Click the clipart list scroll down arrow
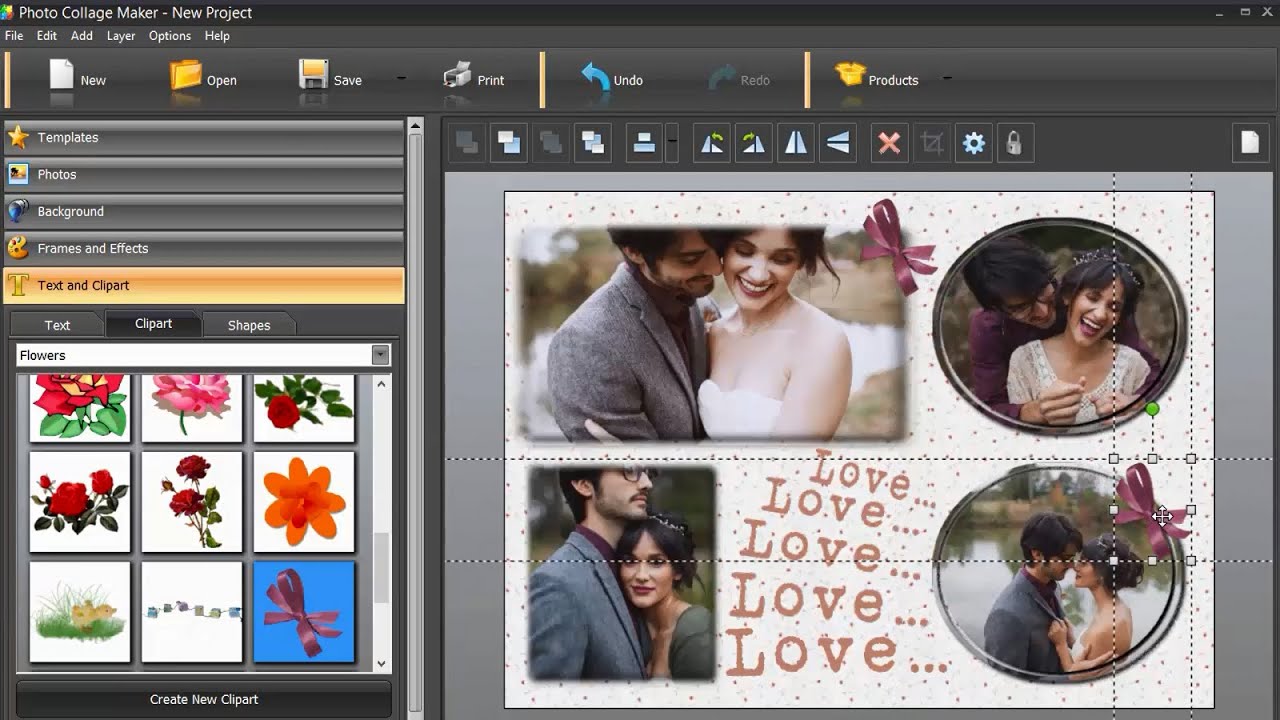The height and width of the screenshot is (720, 1280). (381, 663)
